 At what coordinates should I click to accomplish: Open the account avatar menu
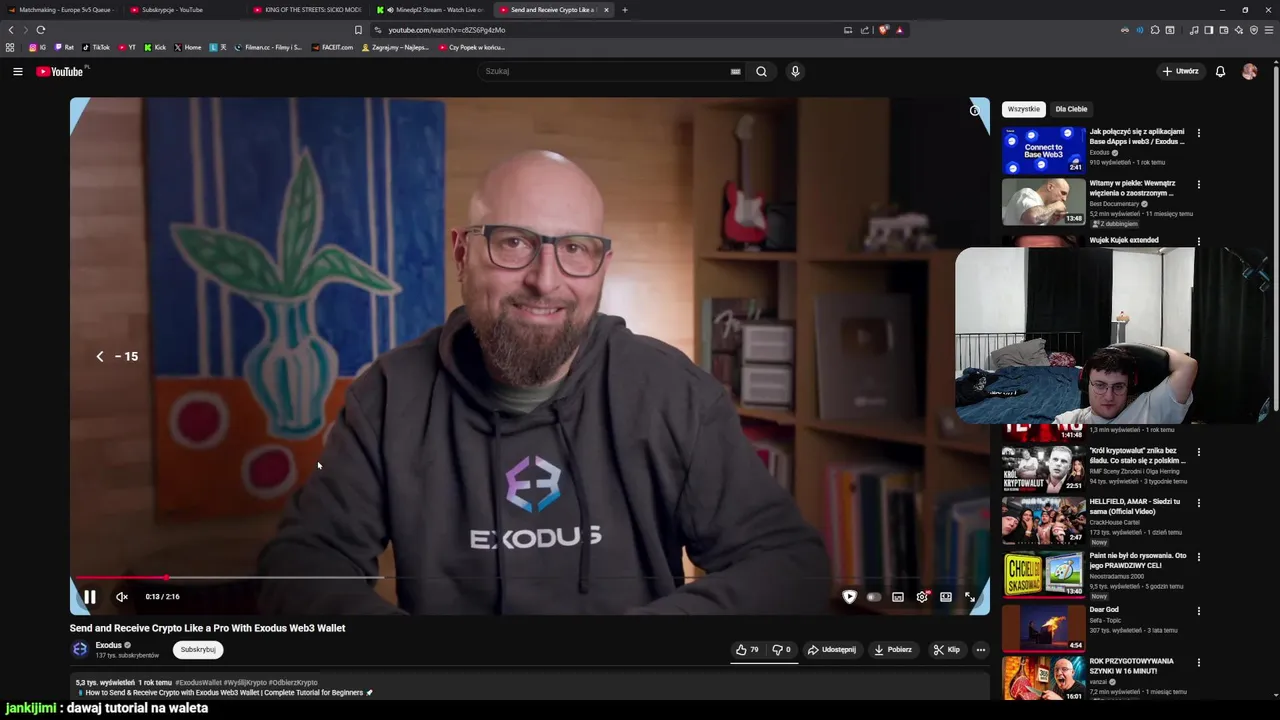tap(1249, 71)
